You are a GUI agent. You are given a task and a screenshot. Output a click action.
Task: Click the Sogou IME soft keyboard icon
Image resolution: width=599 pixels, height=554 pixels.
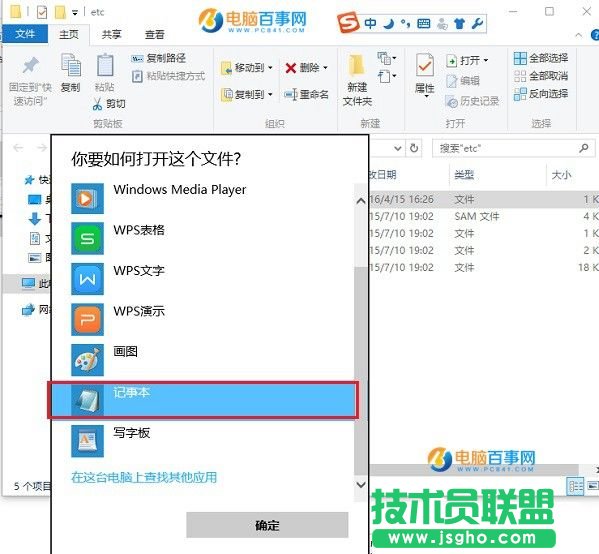423,24
